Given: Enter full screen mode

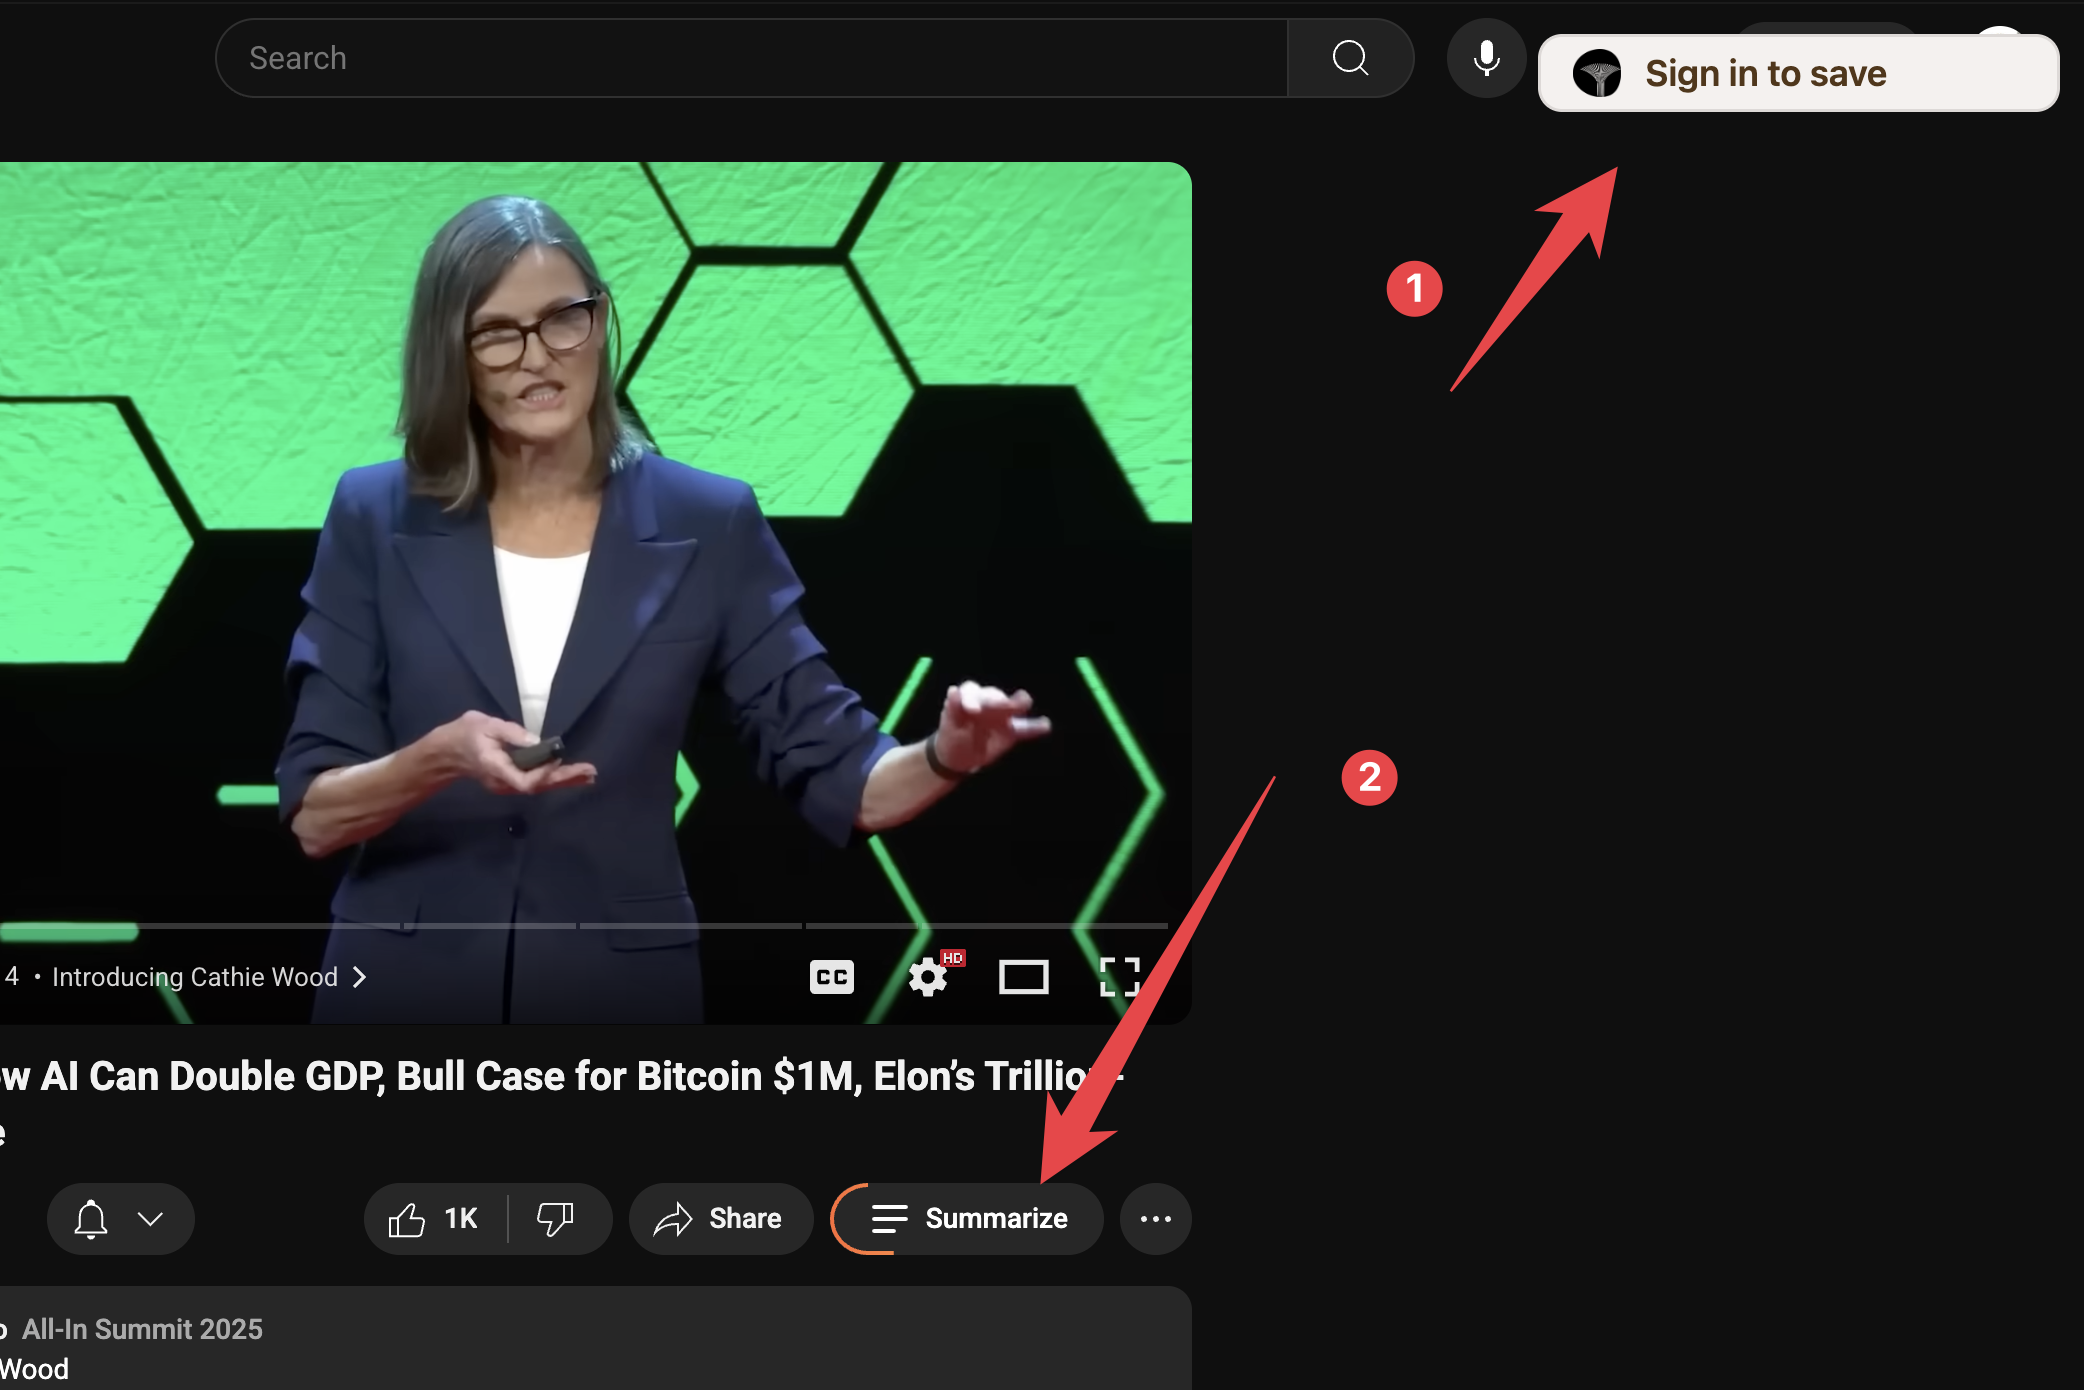Looking at the screenshot, I should (x=1119, y=976).
